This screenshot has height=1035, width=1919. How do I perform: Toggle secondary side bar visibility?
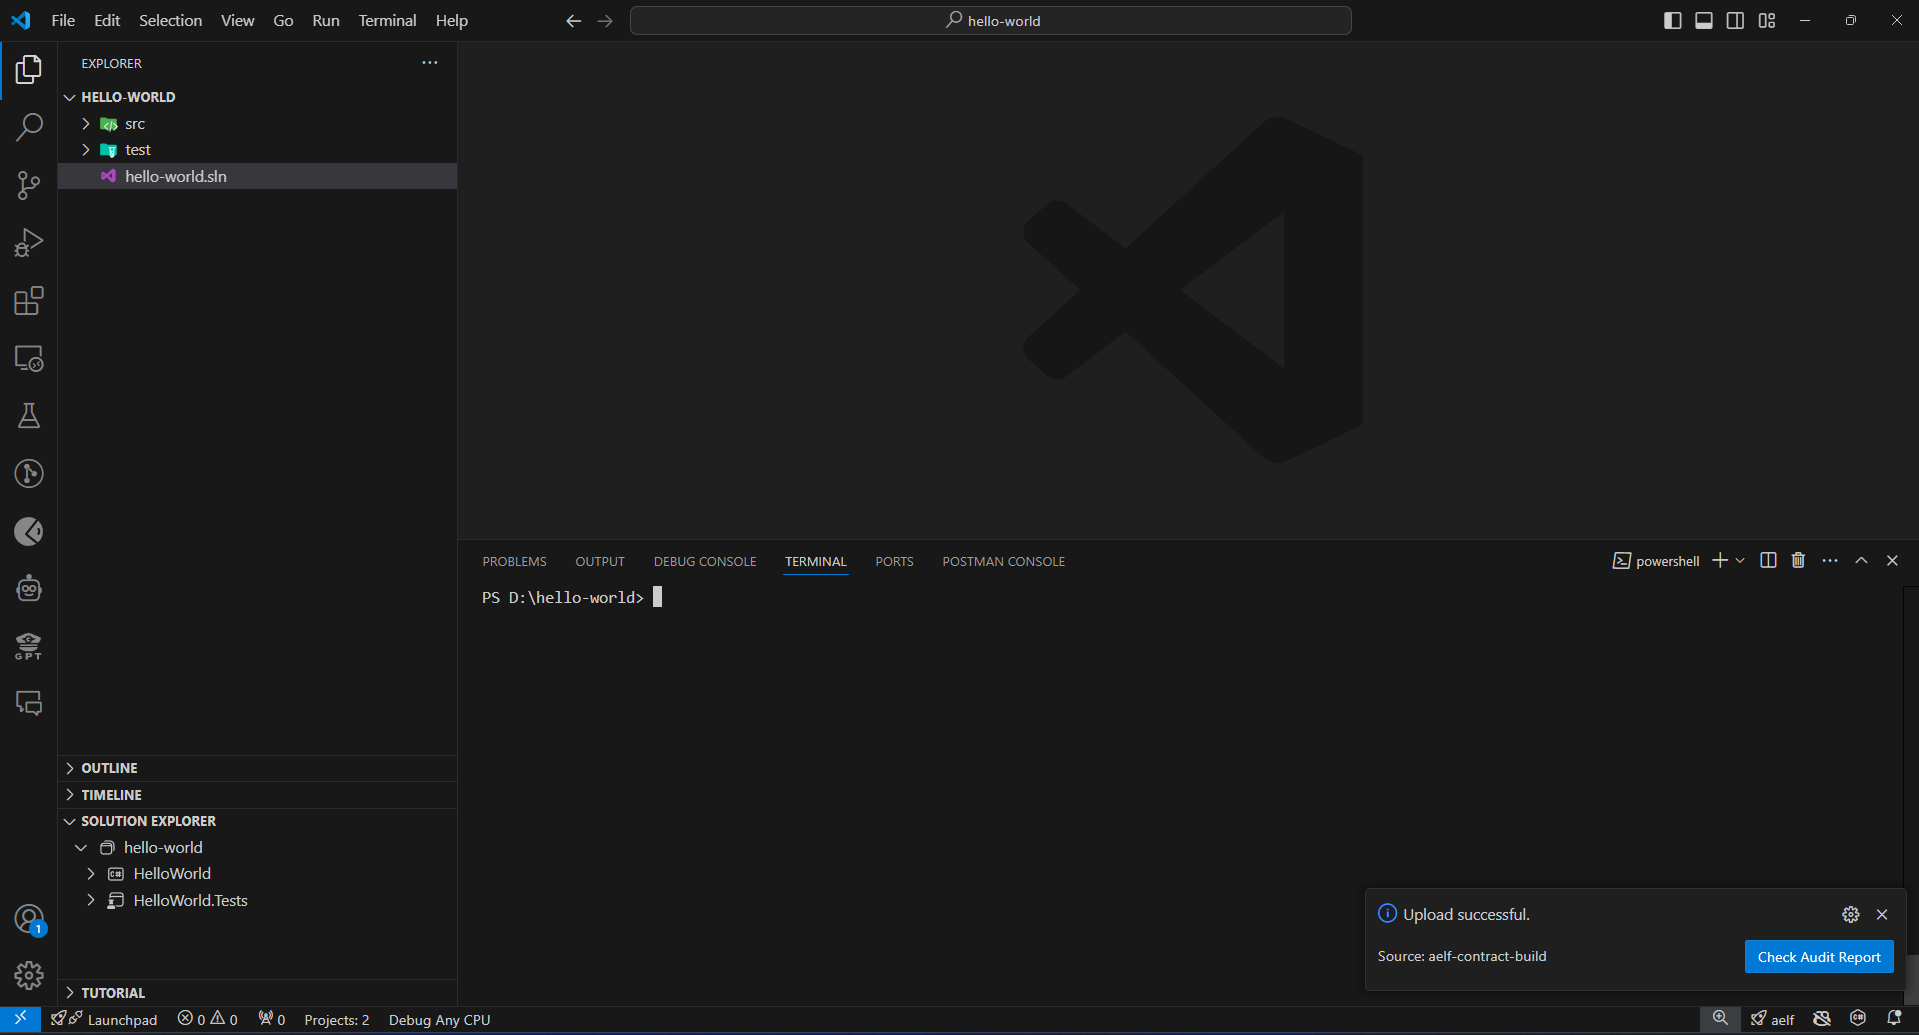pyautogui.click(x=1736, y=21)
